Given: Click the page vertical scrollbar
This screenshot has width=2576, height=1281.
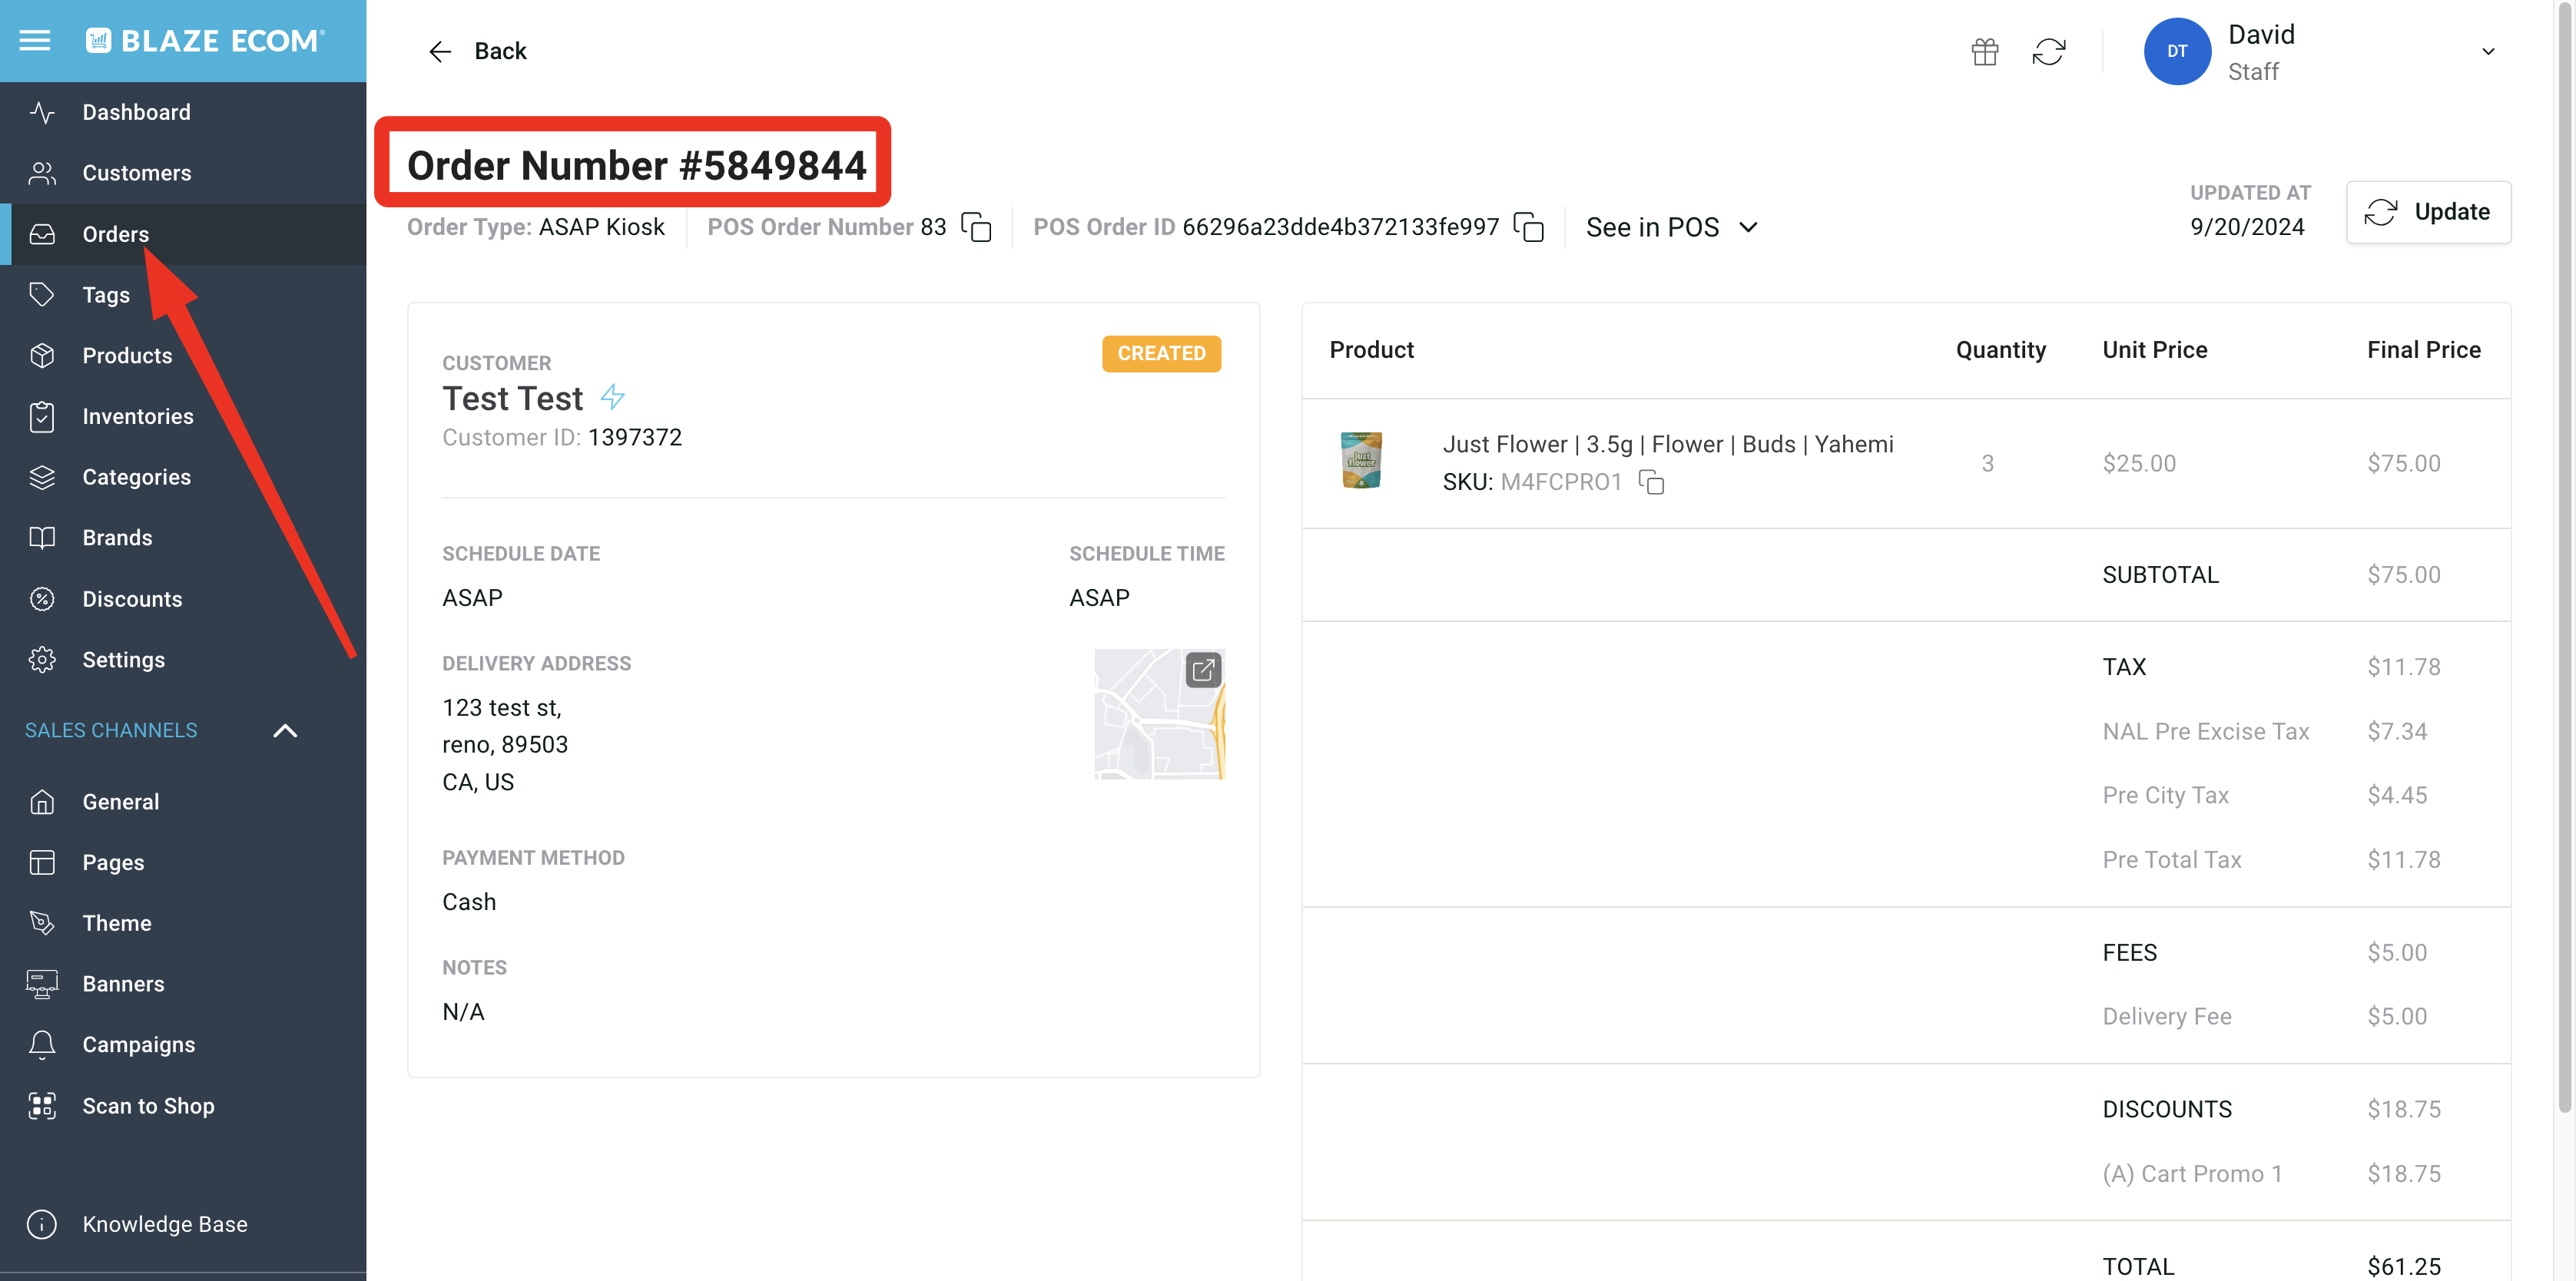Looking at the screenshot, I should 2564,555.
